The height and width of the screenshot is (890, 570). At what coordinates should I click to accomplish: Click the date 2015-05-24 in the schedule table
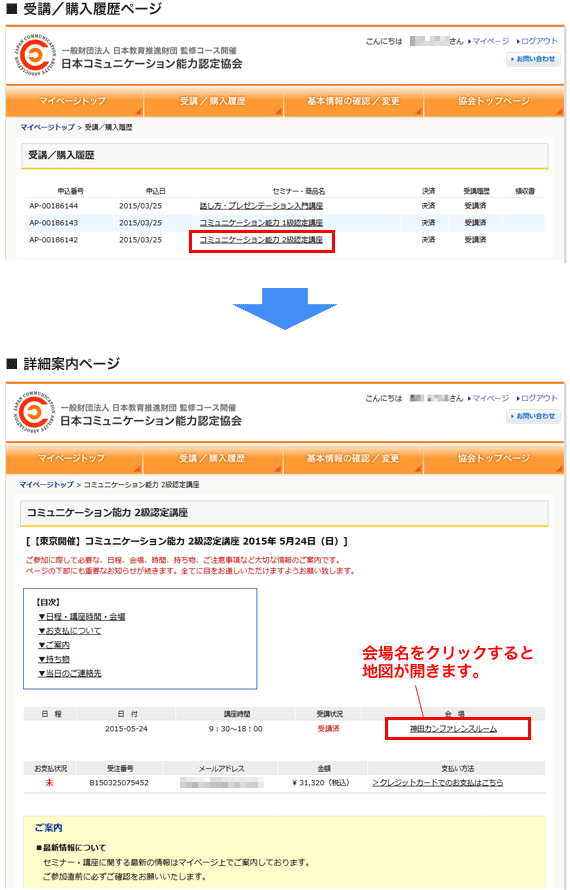(126, 729)
